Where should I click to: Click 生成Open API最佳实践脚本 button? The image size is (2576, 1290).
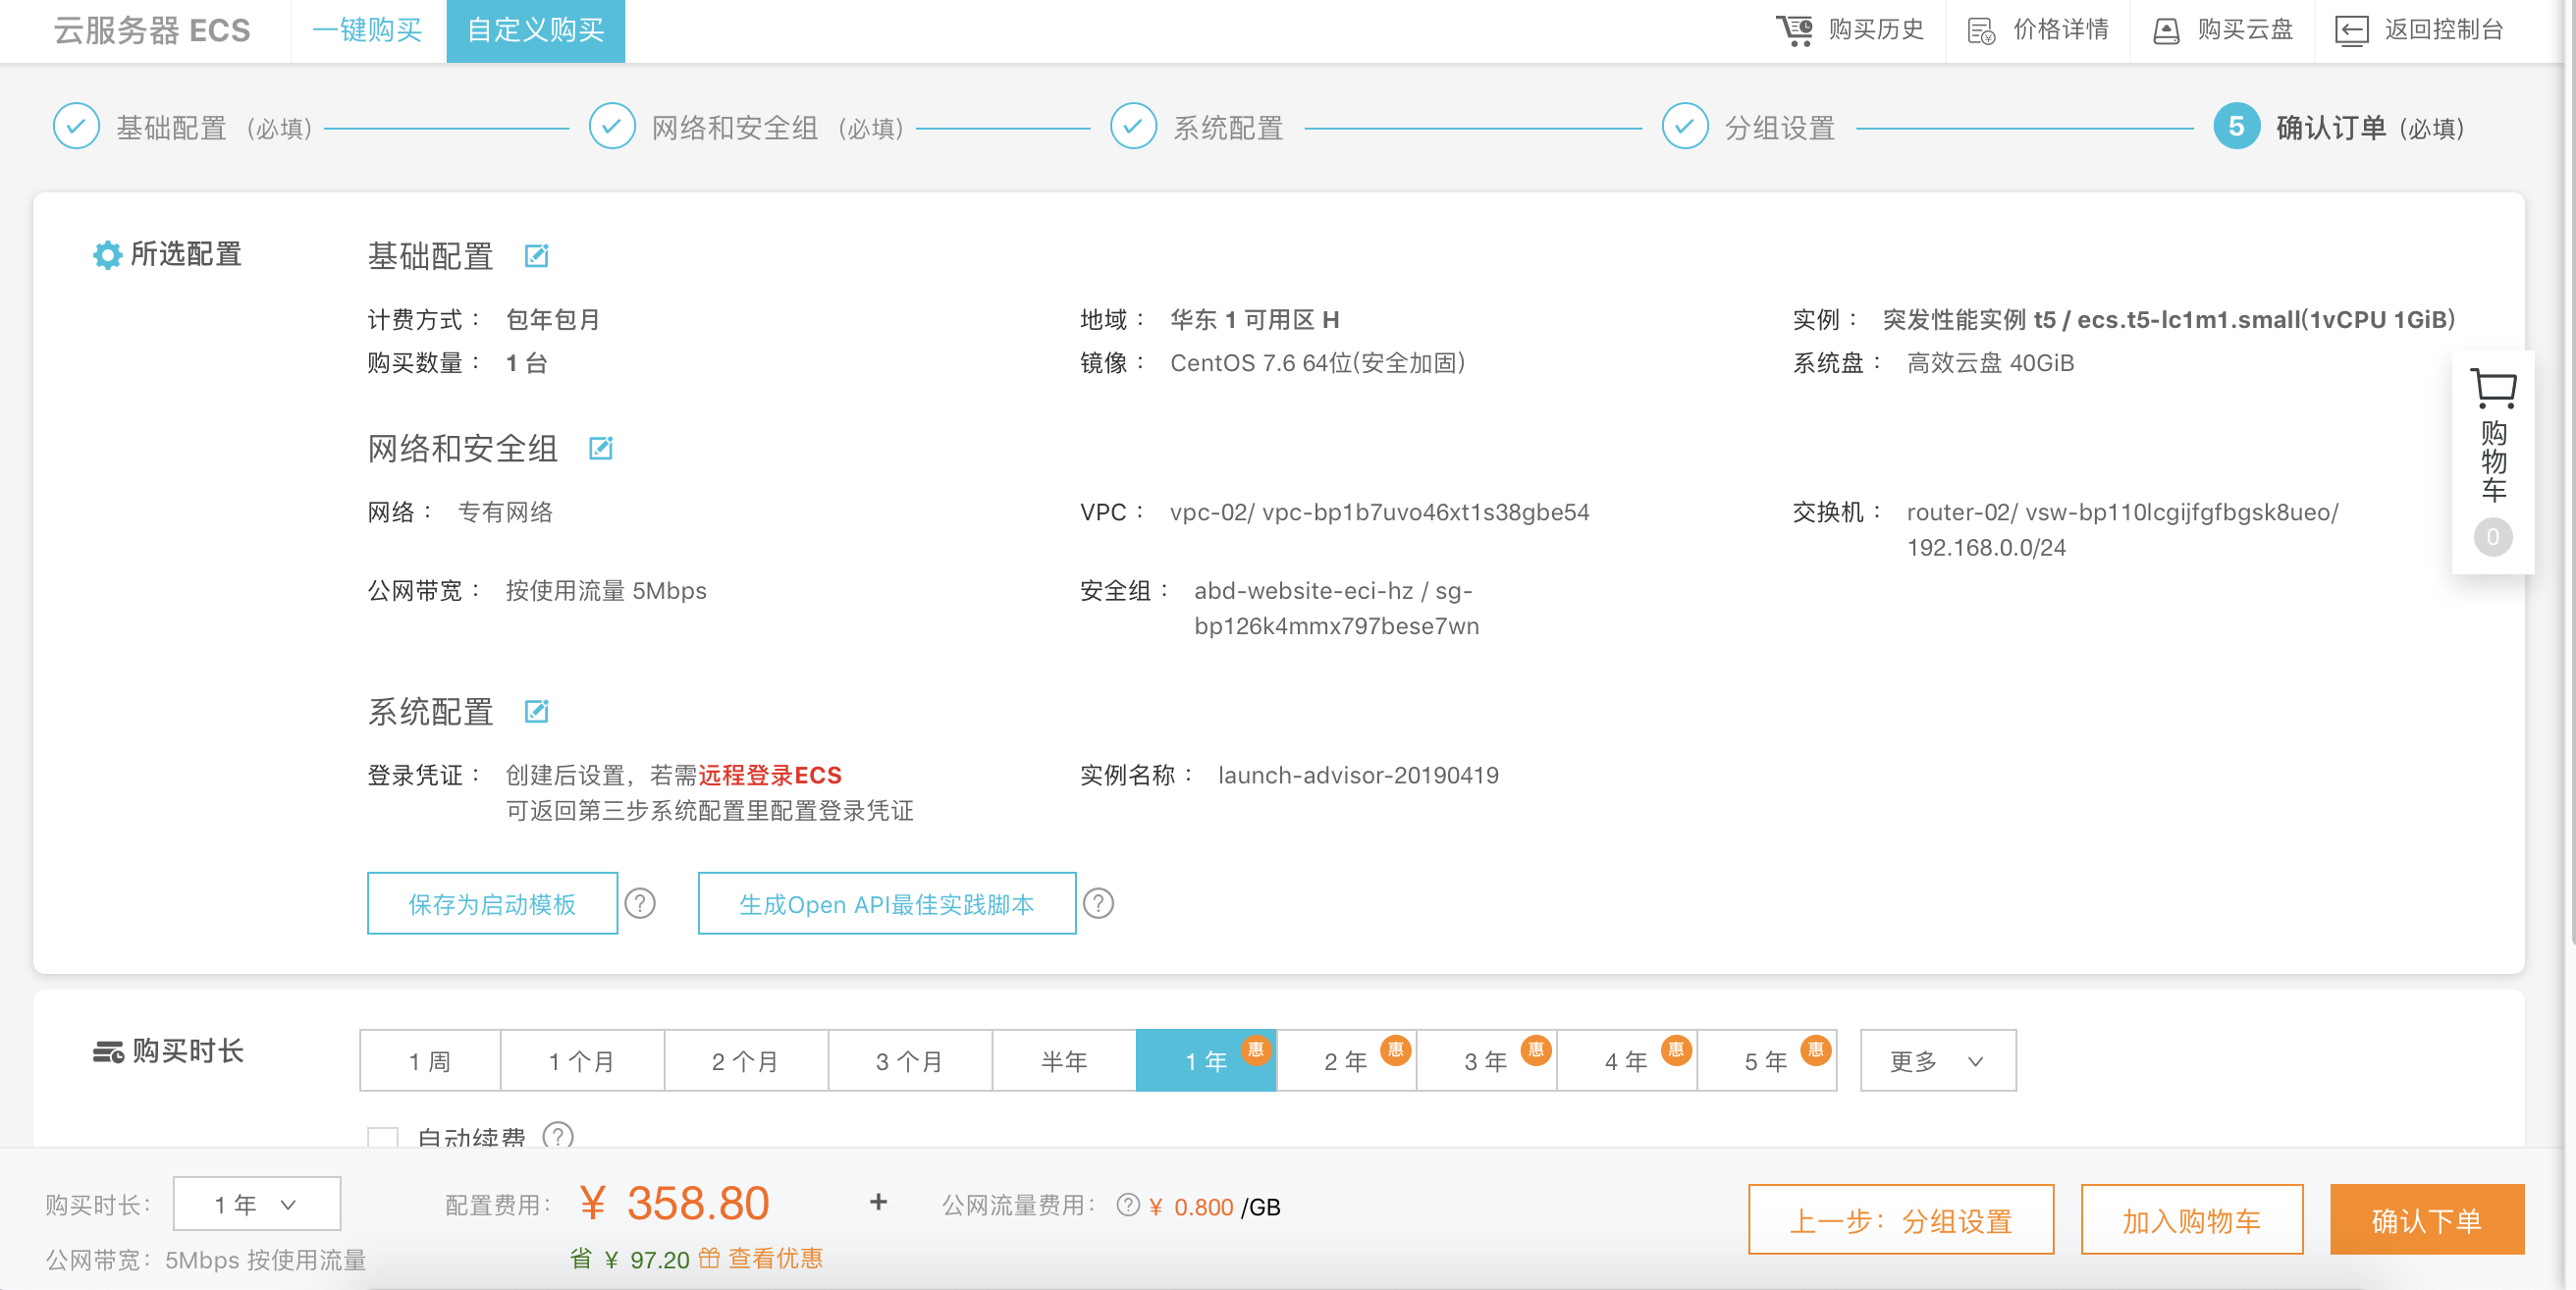click(887, 904)
